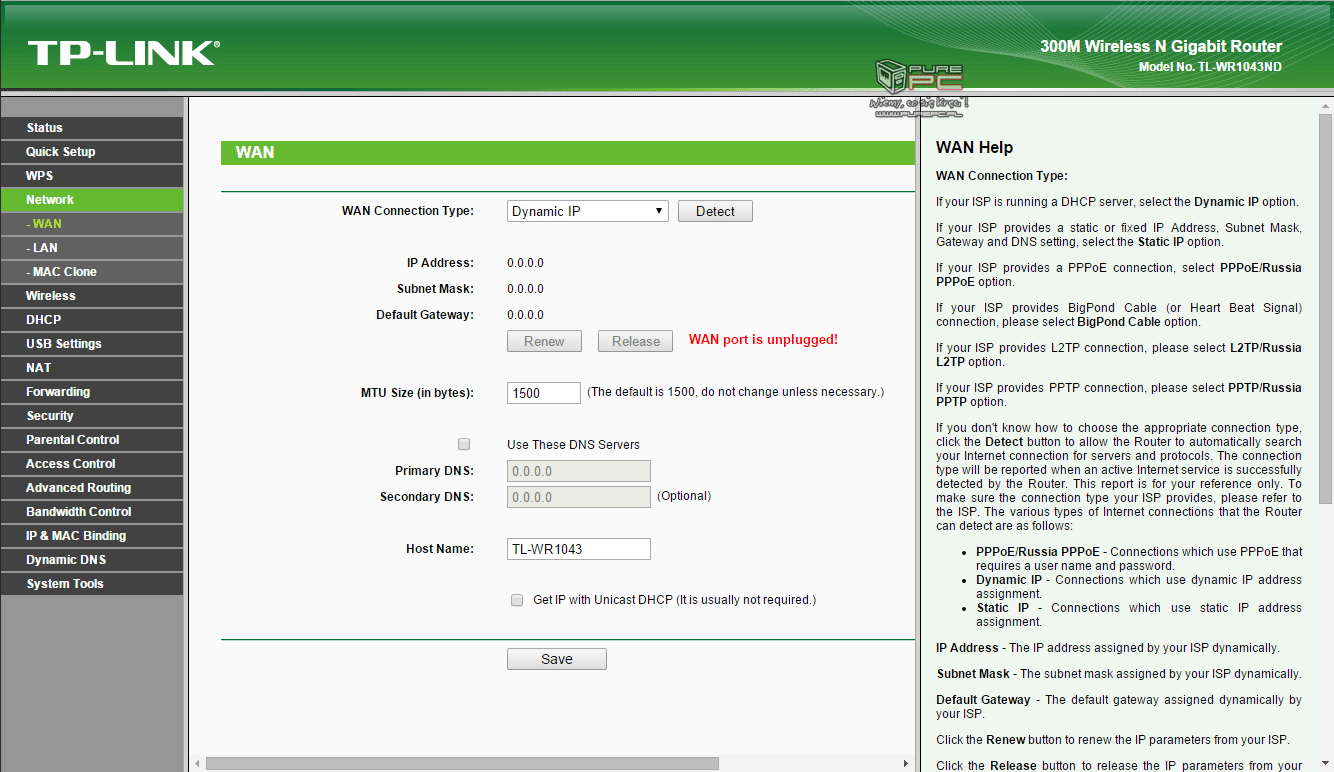Click the WAN Help heading

(974, 147)
